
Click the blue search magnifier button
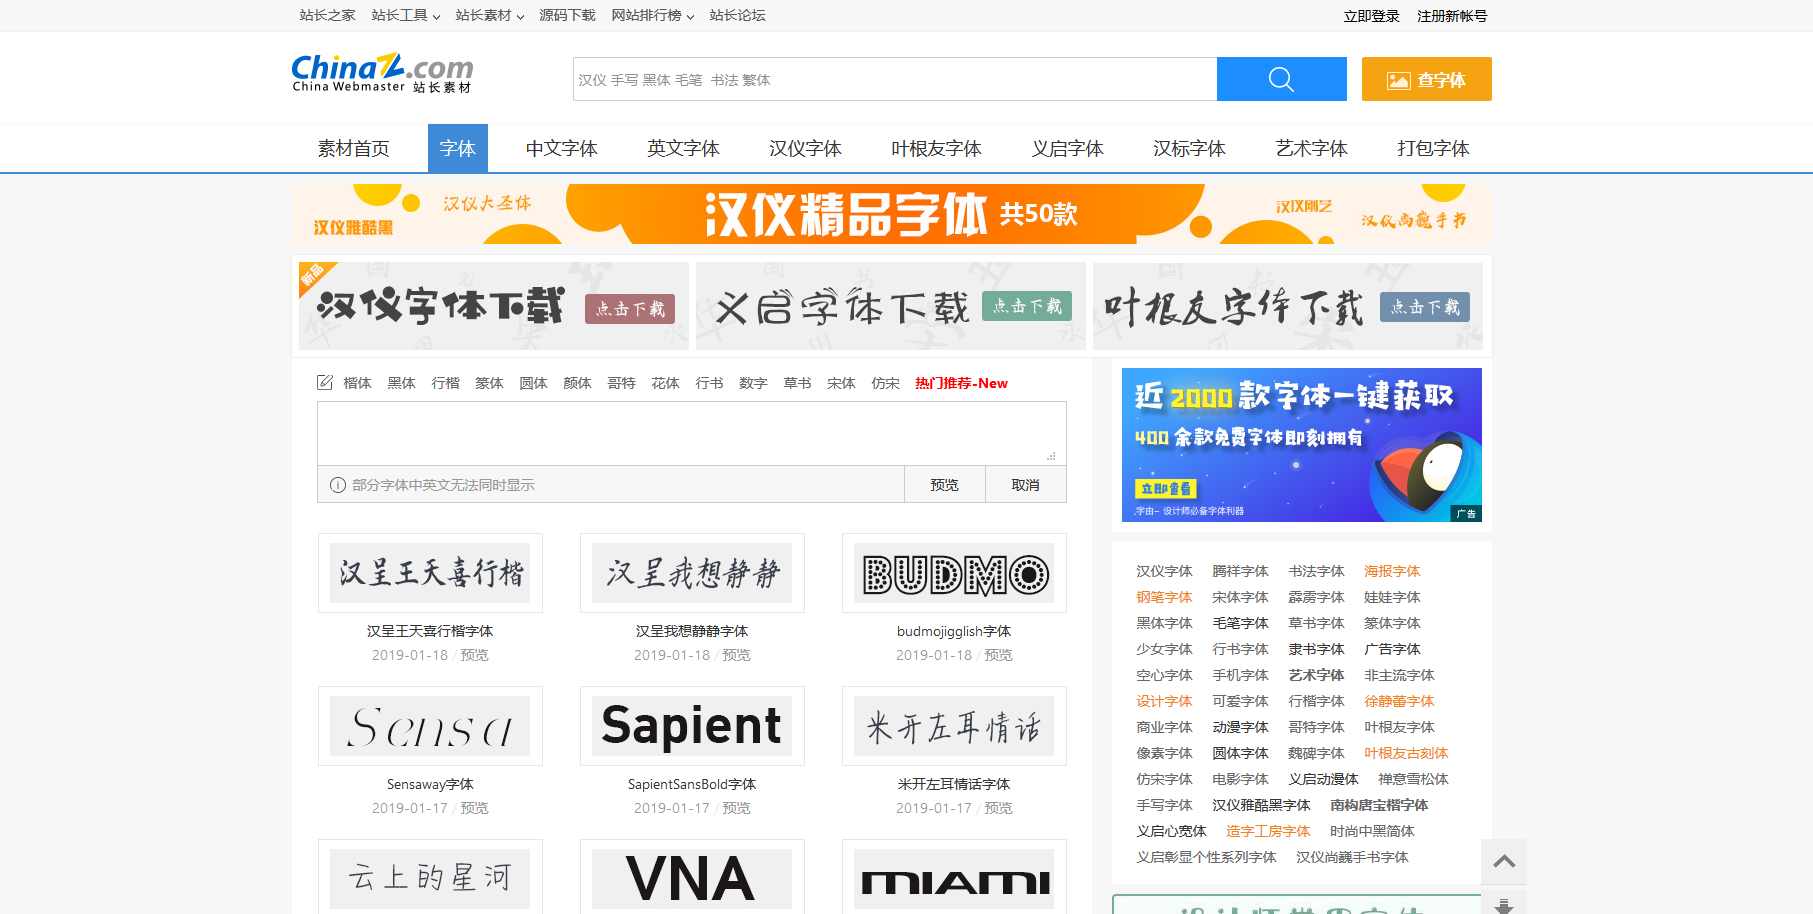[1281, 79]
